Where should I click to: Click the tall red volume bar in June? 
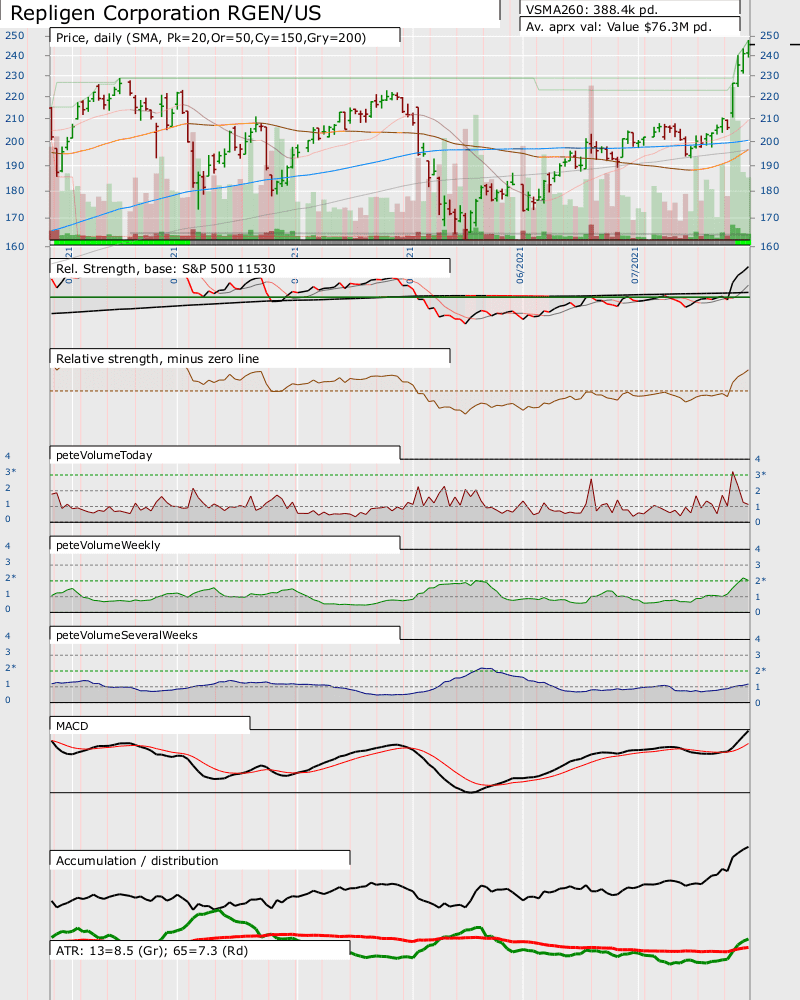point(591,162)
